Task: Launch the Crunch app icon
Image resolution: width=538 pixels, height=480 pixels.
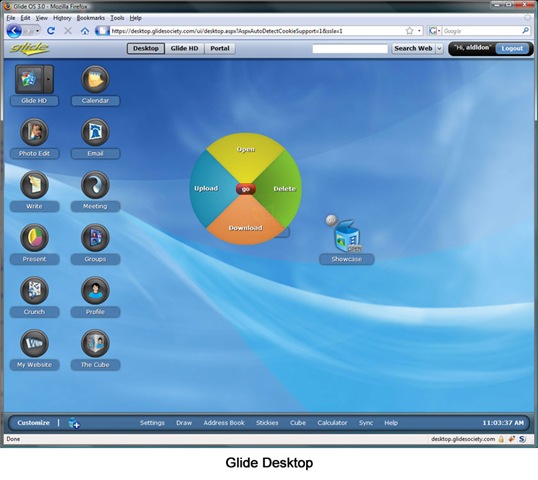Action: coord(34,291)
